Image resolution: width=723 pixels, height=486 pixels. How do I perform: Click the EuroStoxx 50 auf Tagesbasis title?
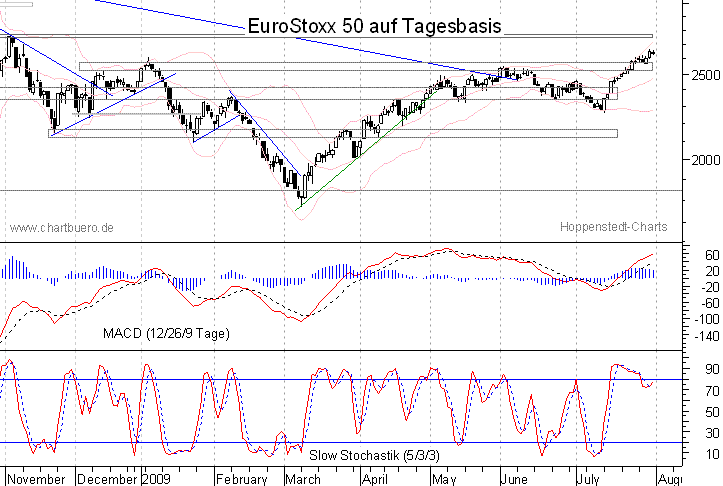374,26
